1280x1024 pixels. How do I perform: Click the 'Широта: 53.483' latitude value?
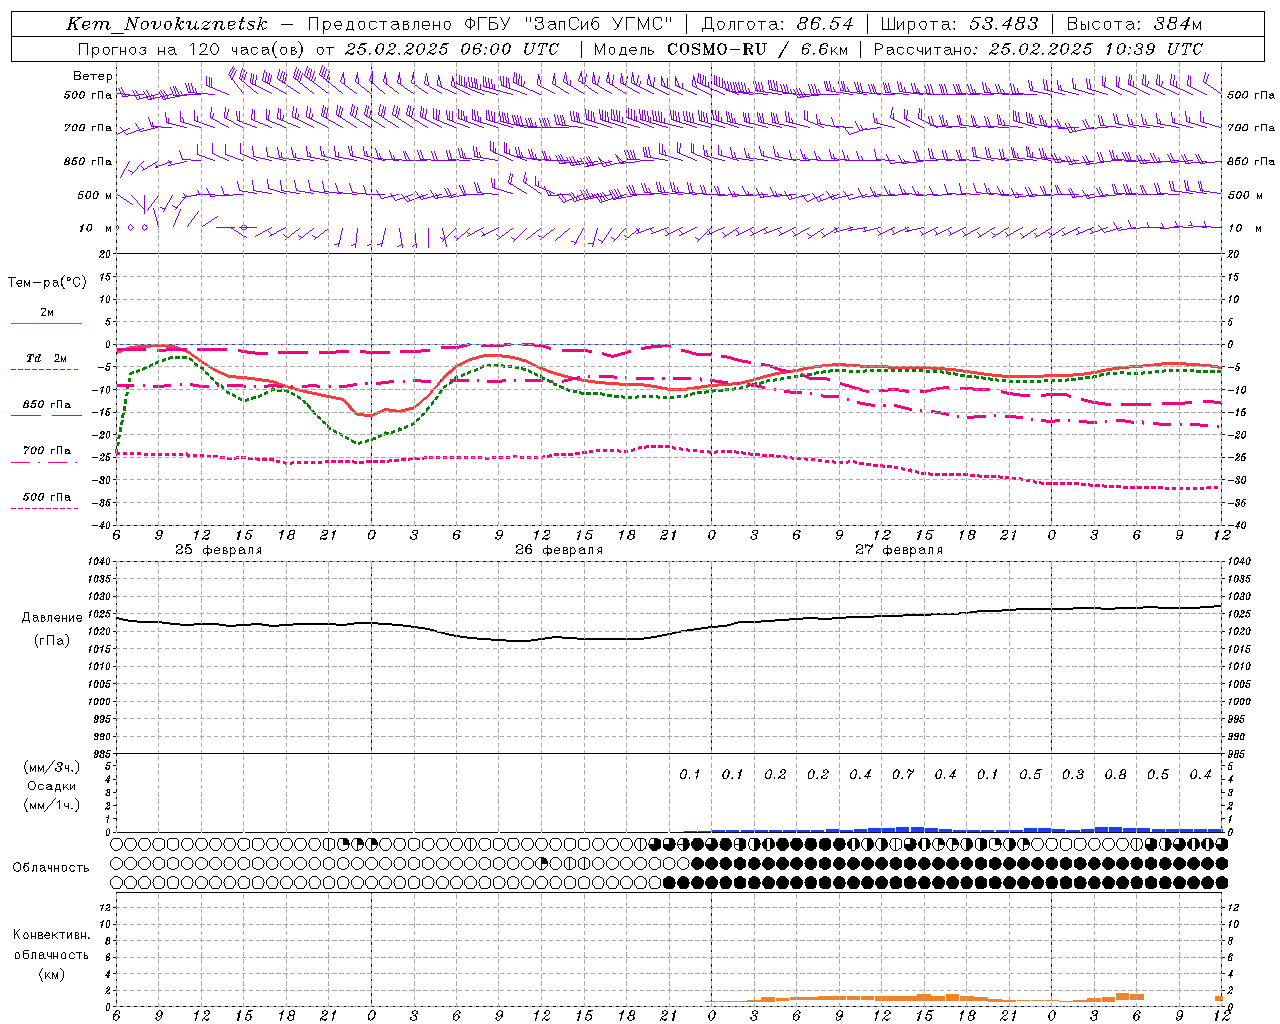tap(960, 24)
